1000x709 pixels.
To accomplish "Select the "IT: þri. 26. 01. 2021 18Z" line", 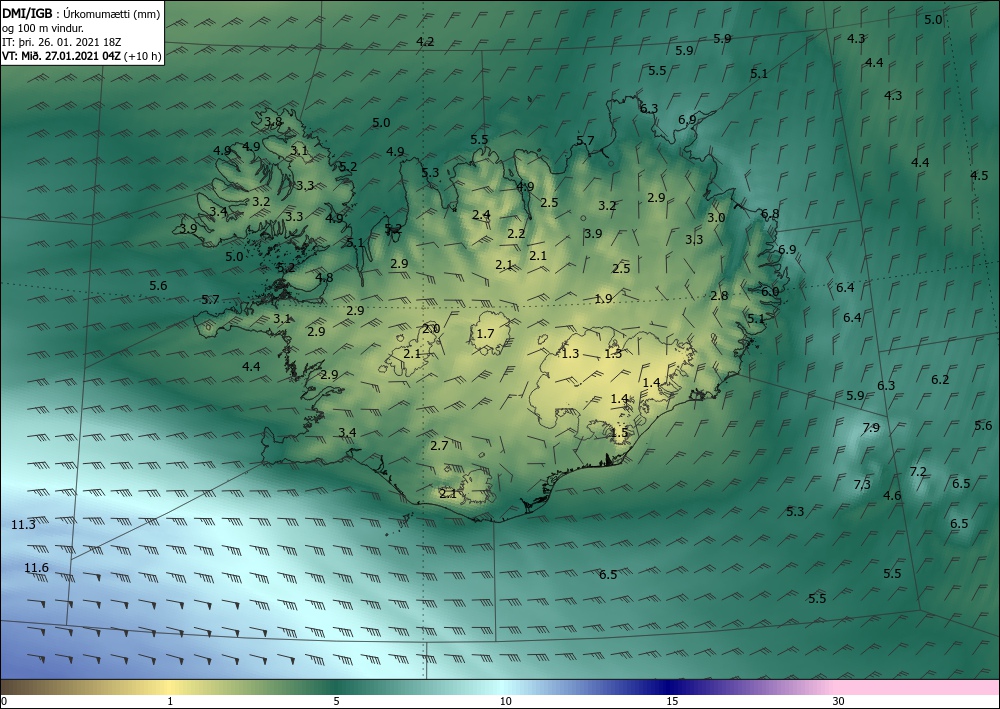I will (61, 42).
